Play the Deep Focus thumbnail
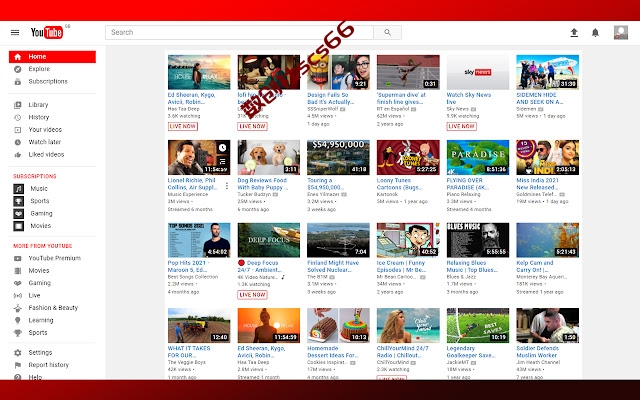Viewport: 640px width, 400px height. [269, 240]
